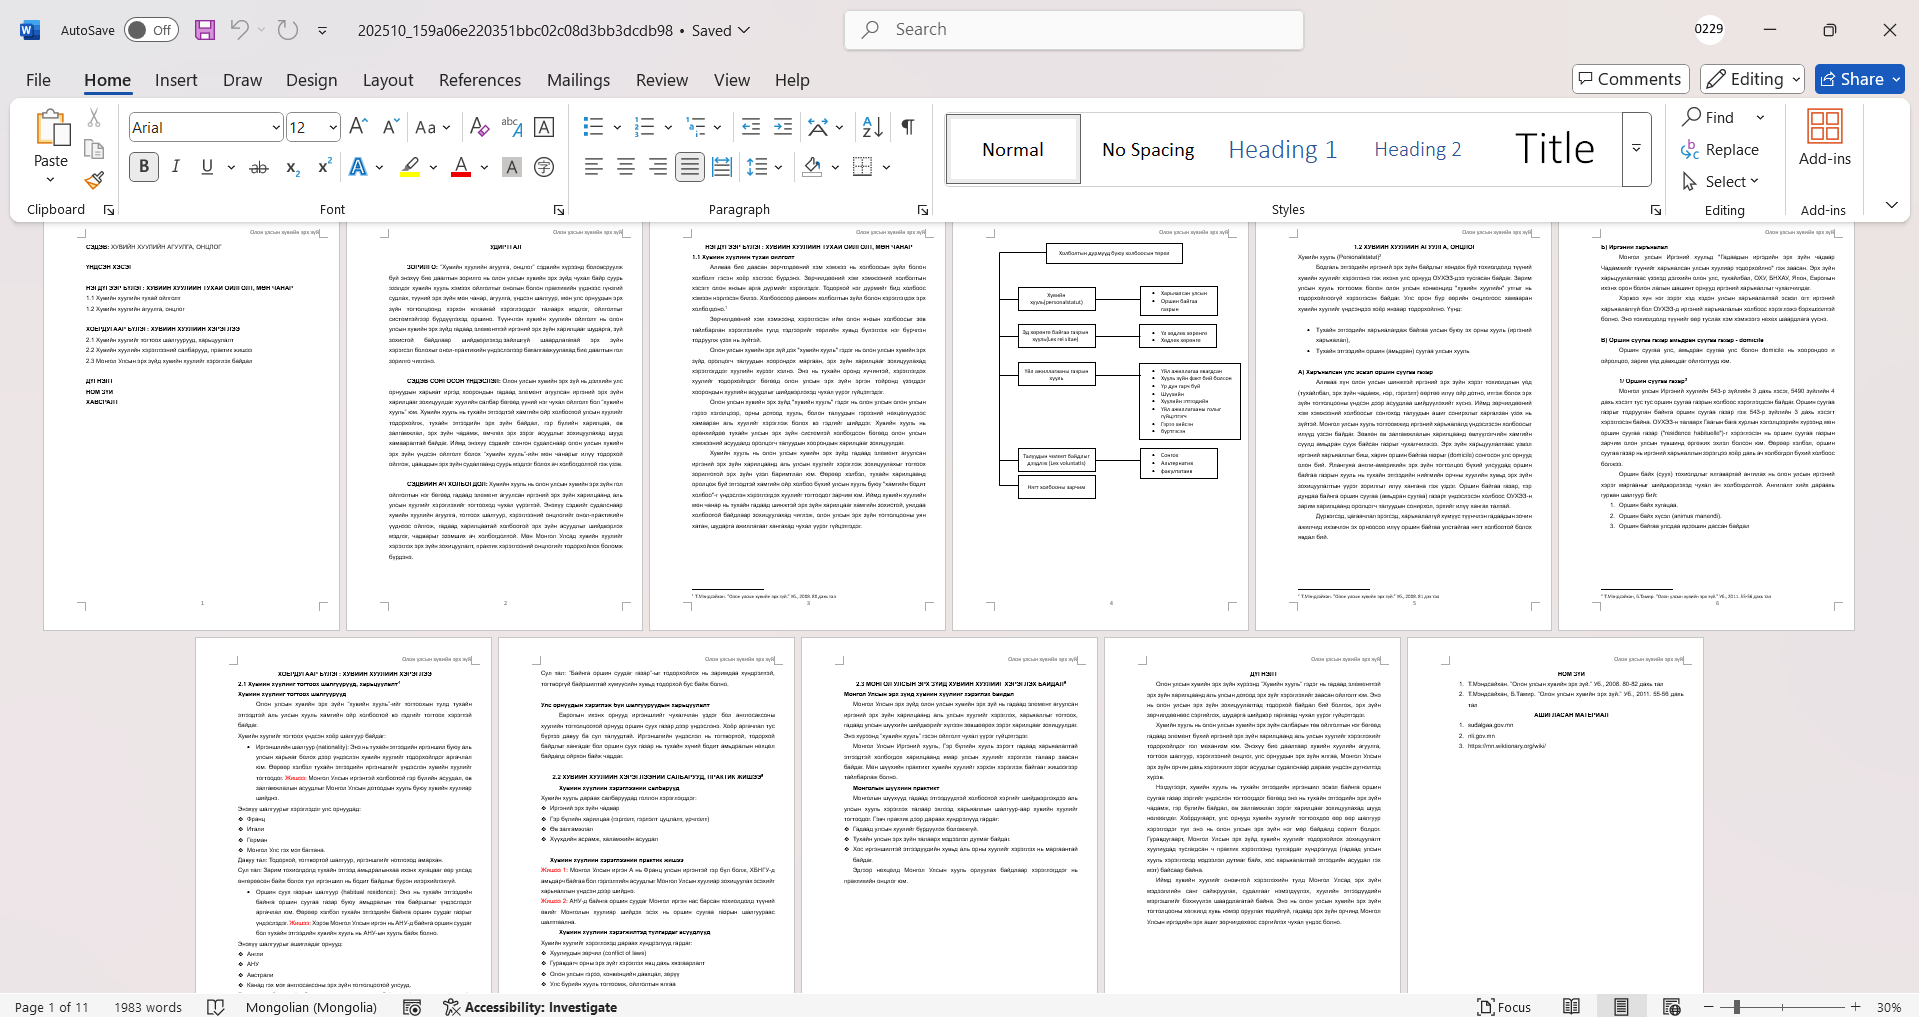This screenshot has height=1017, width=1919.
Task: Click the Search box in title bar
Action: pos(1074,30)
